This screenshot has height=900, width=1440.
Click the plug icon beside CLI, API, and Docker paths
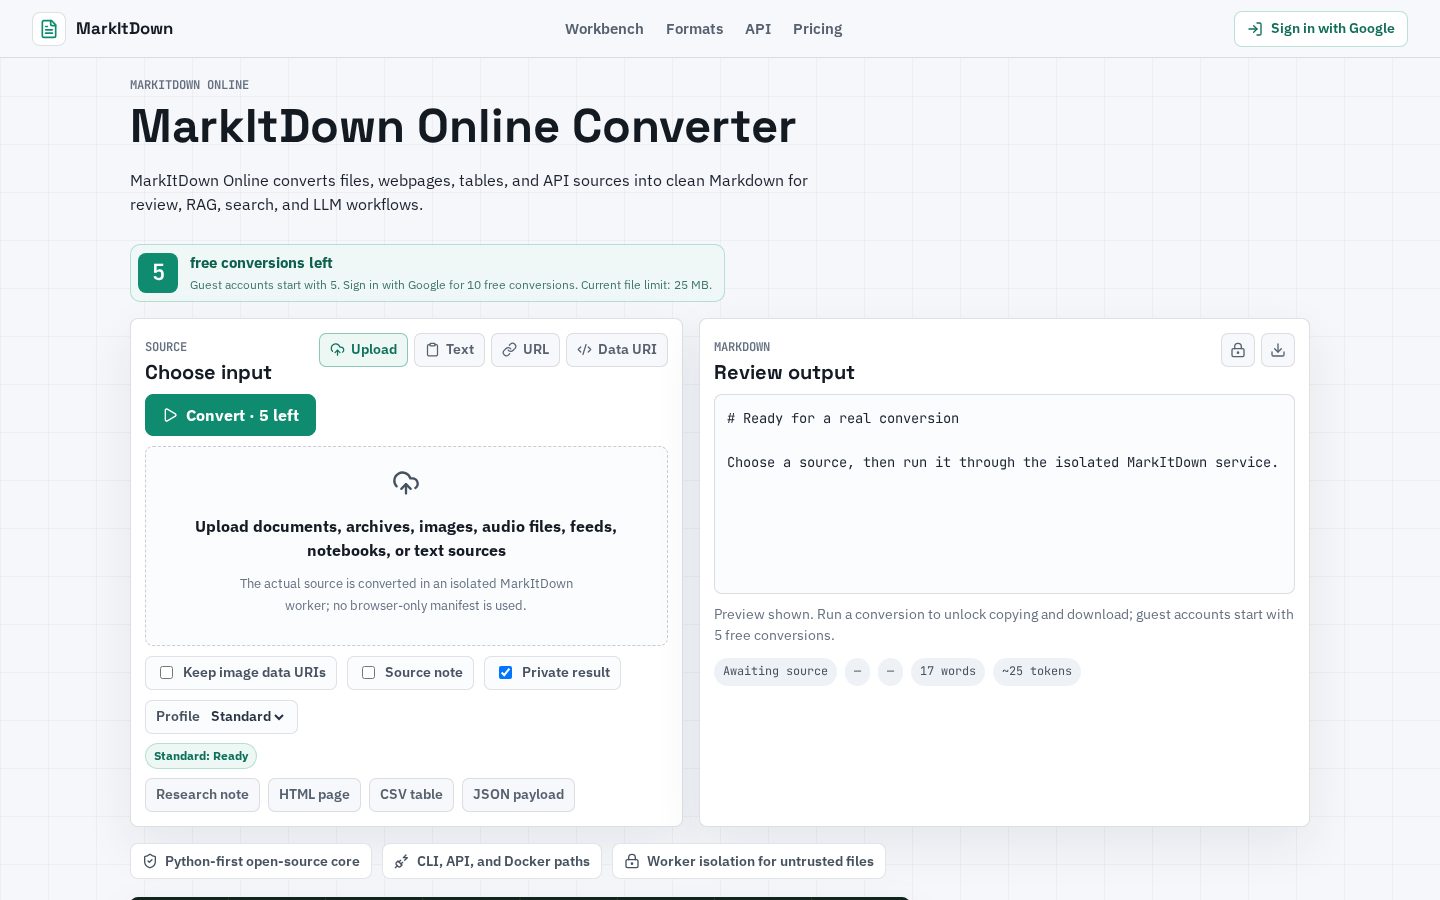click(401, 861)
